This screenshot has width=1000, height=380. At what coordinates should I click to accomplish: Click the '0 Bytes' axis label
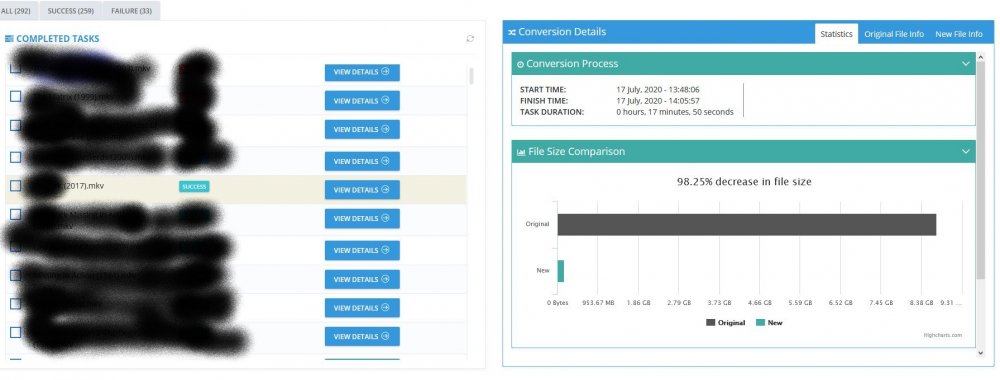pyautogui.click(x=557, y=303)
